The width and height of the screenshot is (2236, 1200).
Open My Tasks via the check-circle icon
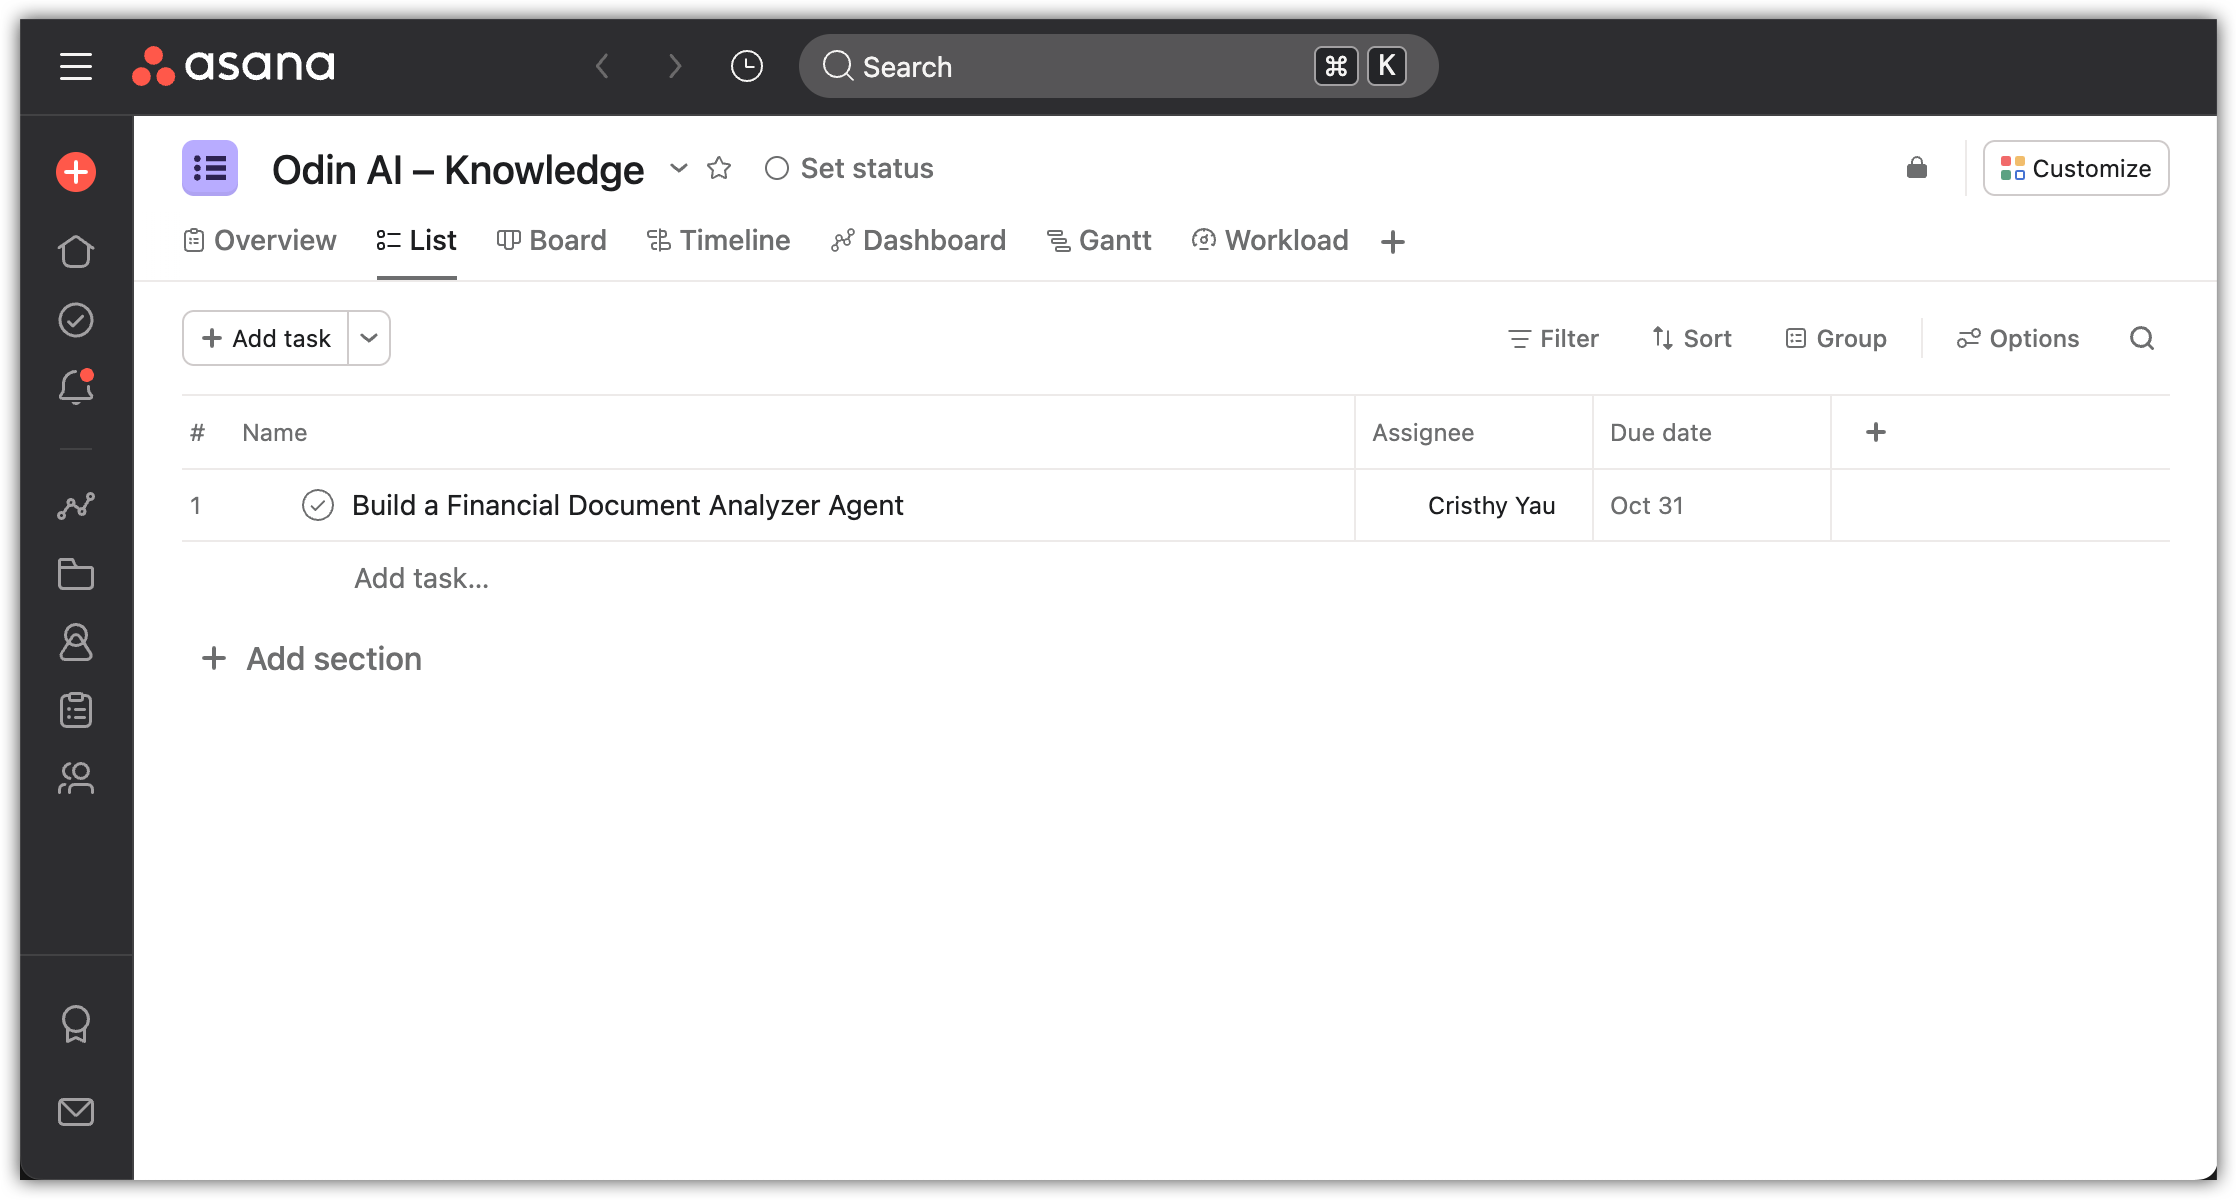(x=76, y=320)
